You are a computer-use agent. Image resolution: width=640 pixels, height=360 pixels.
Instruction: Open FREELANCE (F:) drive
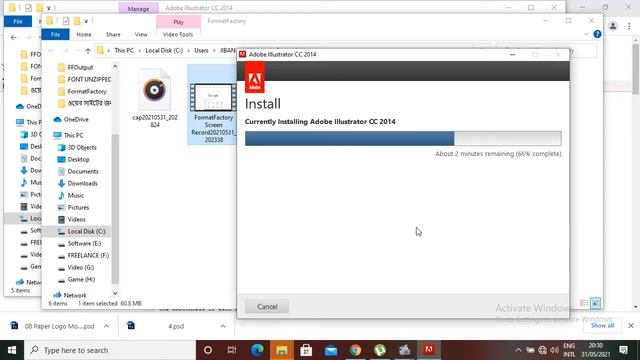point(88,256)
